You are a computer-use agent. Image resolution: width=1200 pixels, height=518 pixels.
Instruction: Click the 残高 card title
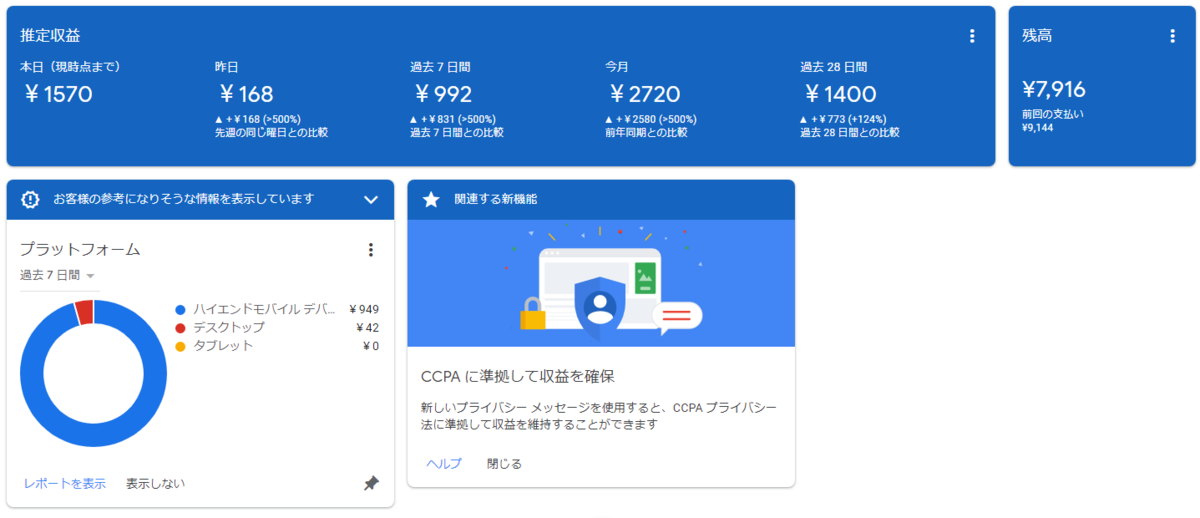pyautogui.click(x=1037, y=35)
